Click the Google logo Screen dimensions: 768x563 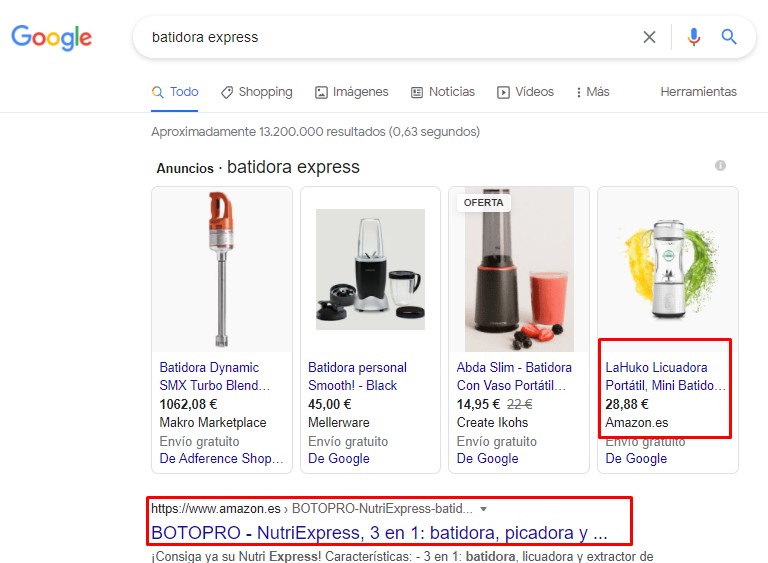pos(51,37)
